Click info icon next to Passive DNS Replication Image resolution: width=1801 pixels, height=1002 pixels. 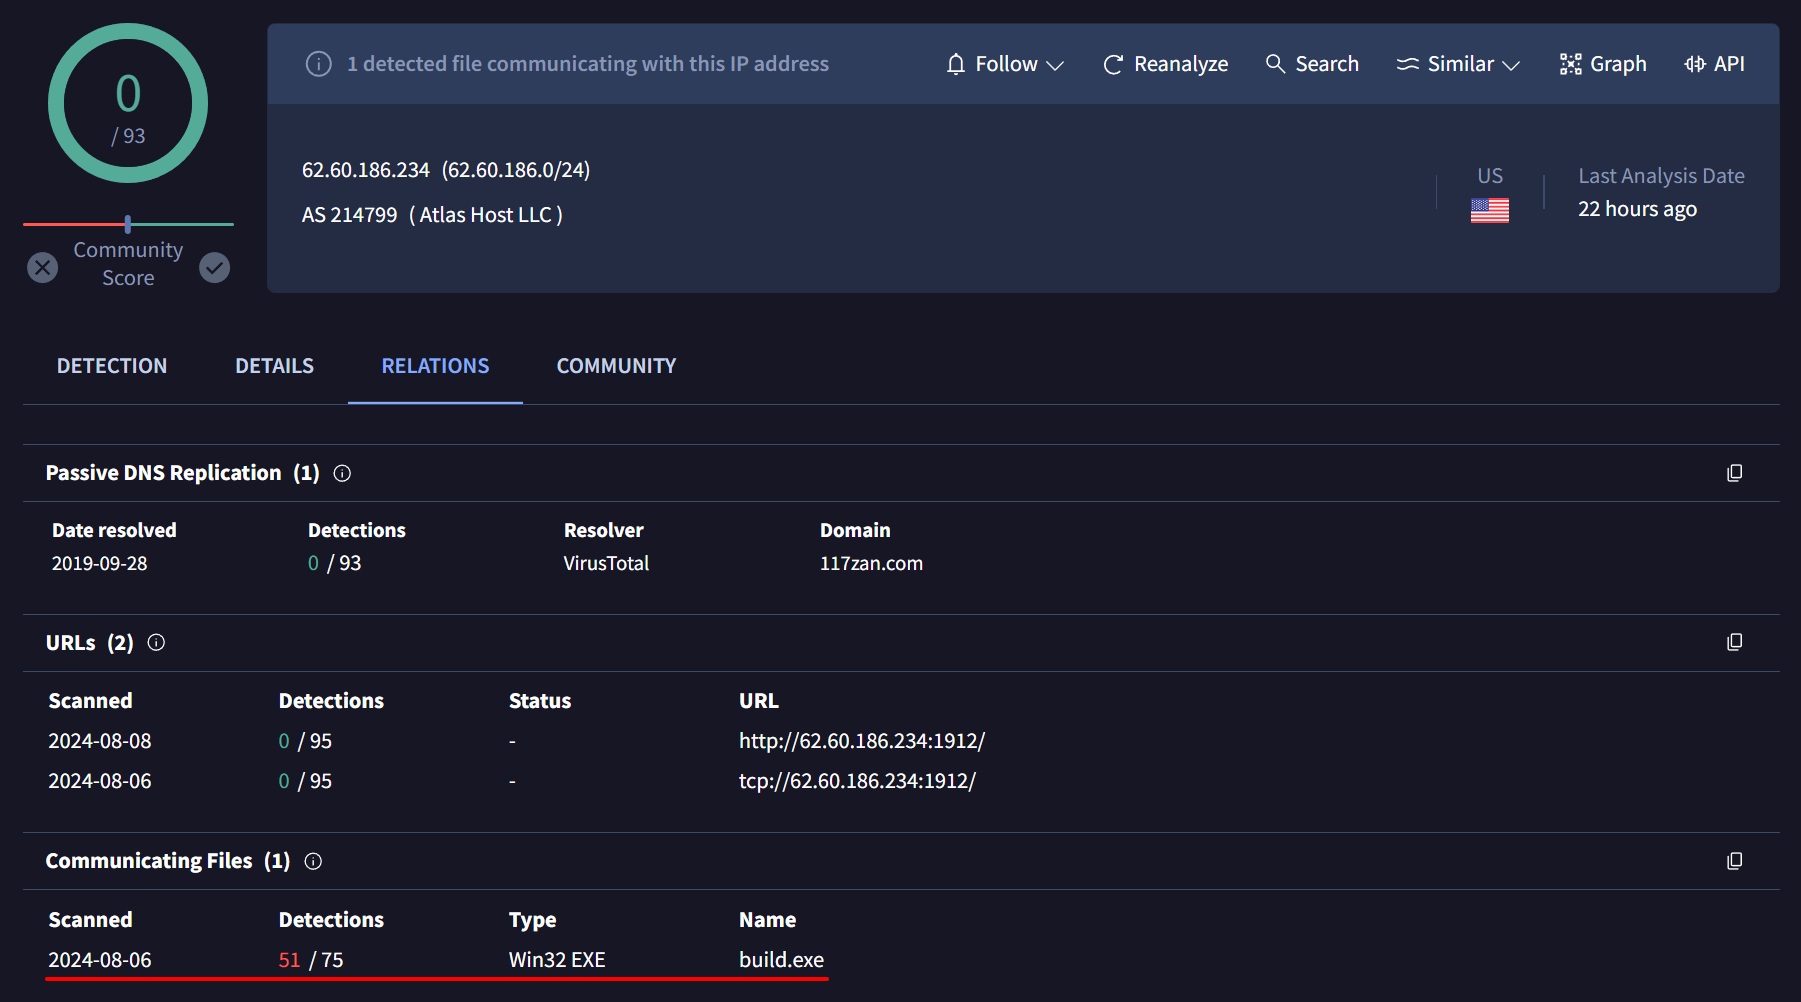tap(342, 473)
